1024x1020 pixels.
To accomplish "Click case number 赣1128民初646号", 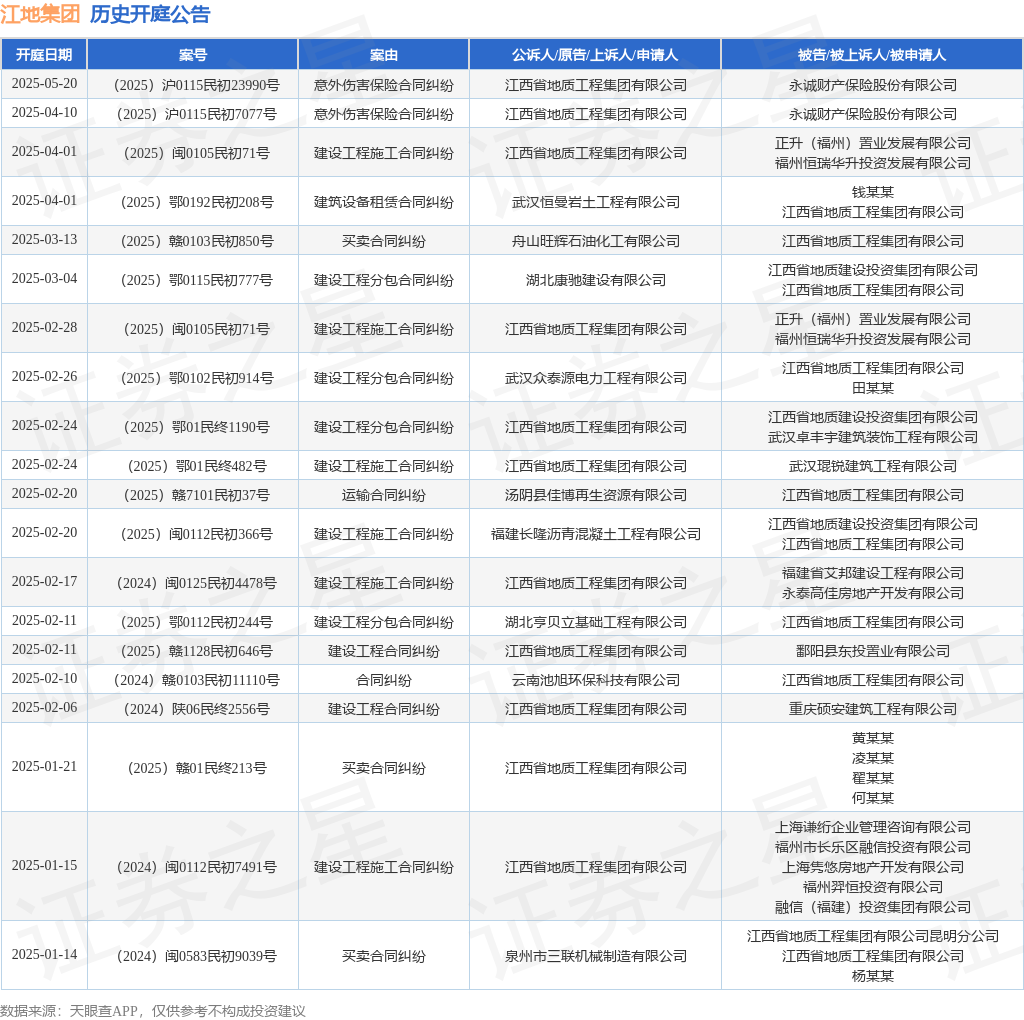I will point(197,651).
